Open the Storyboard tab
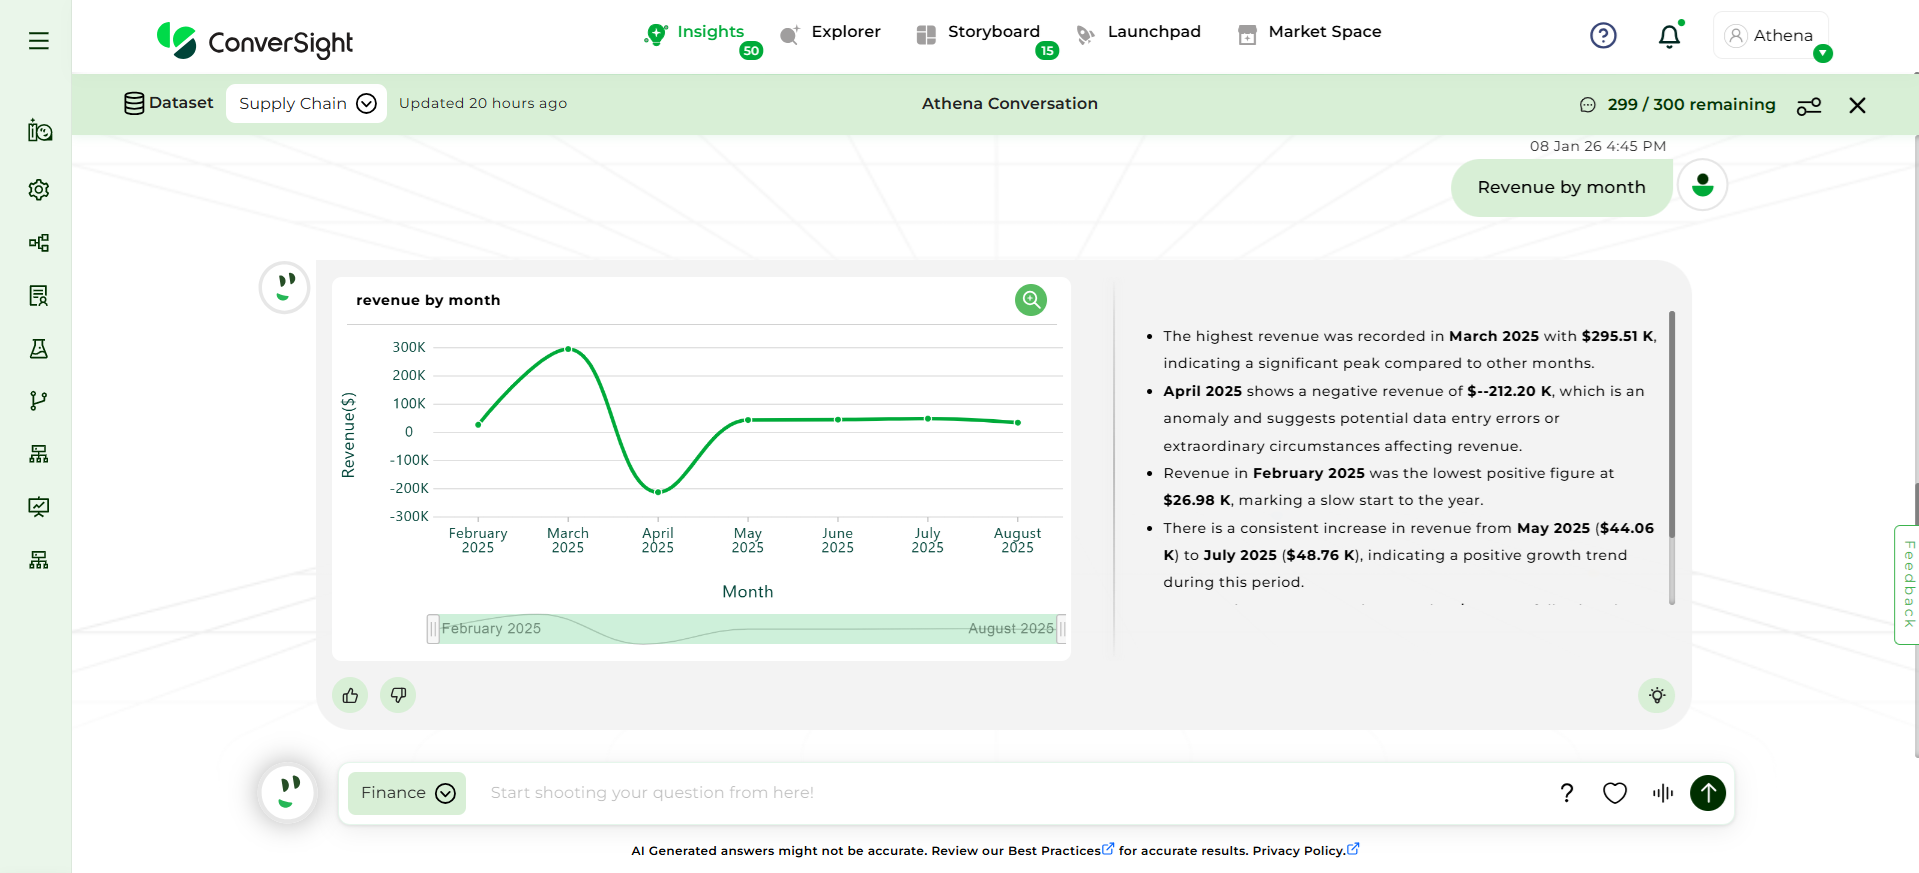The height and width of the screenshot is (873, 1919). coord(980,32)
